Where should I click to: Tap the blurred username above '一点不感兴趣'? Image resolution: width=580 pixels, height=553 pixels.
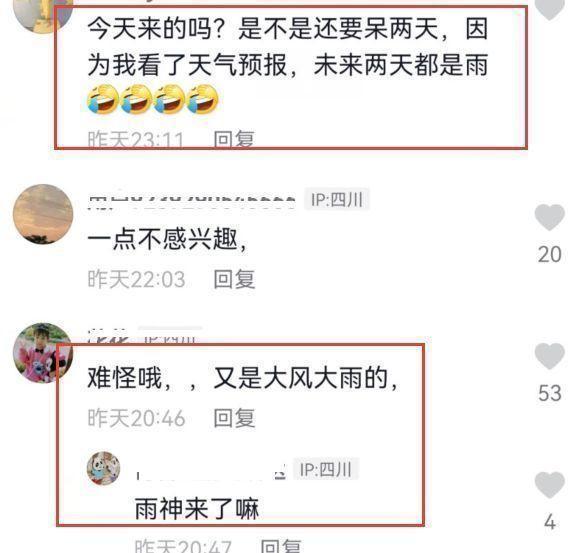tap(192, 200)
